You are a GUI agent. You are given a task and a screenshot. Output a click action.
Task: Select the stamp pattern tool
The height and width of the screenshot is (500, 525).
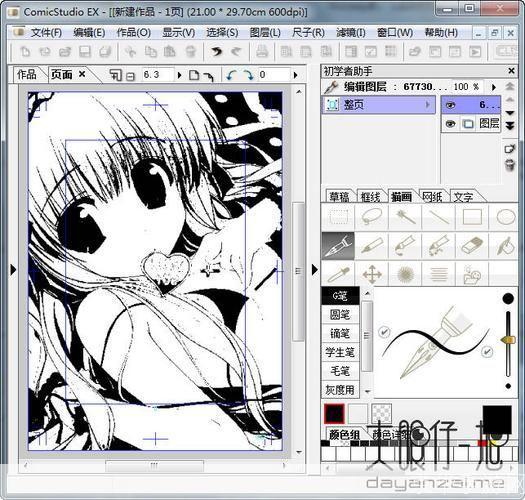click(472, 274)
